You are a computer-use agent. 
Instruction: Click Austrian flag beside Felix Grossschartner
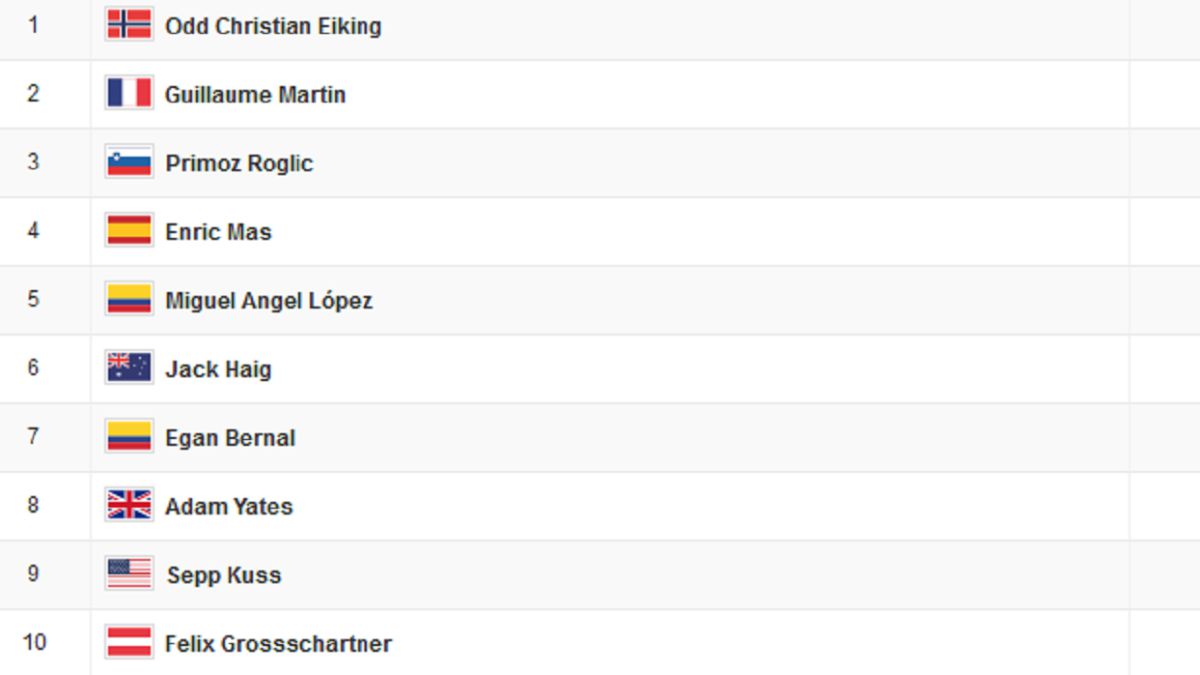(129, 642)
